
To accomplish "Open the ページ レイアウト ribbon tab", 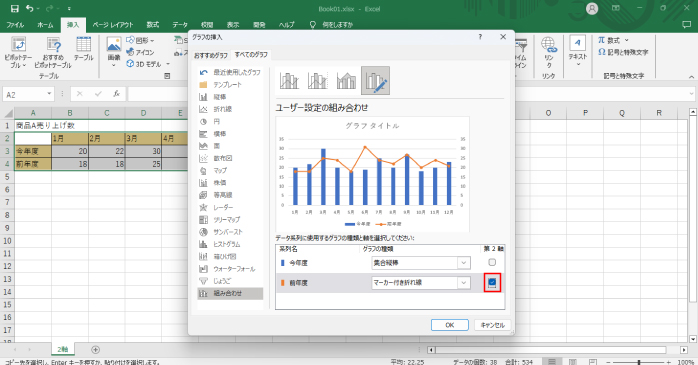I will (x=113, y=25).
